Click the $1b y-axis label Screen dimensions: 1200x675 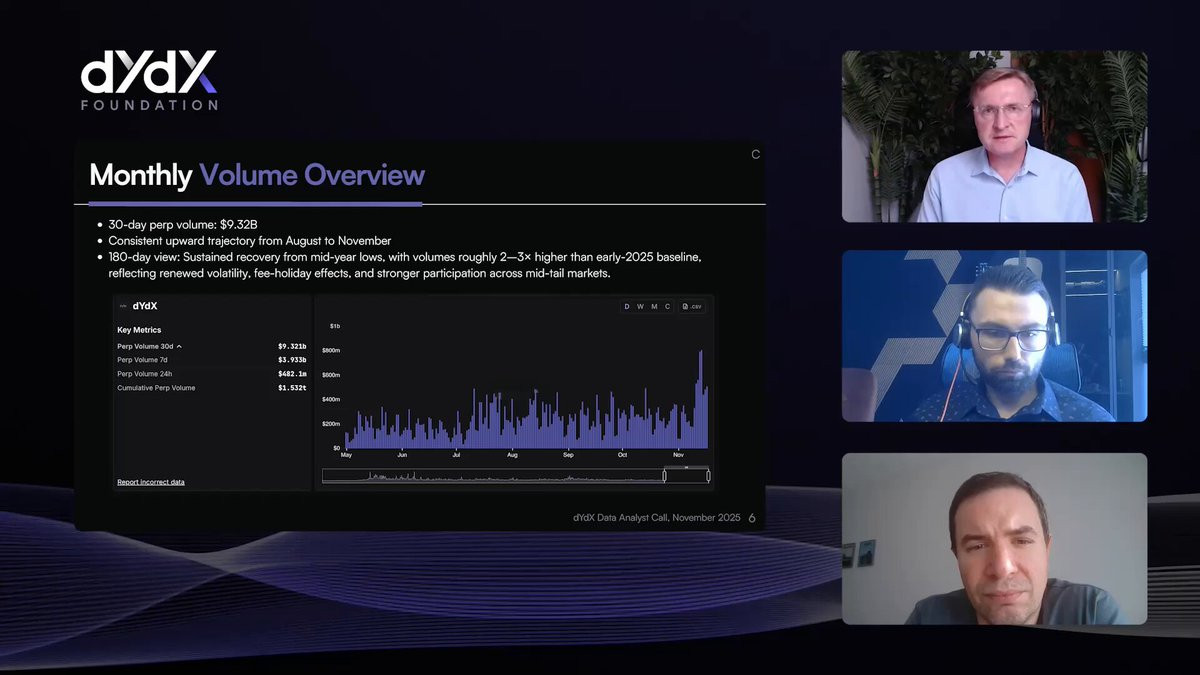(x=335, y=326)
